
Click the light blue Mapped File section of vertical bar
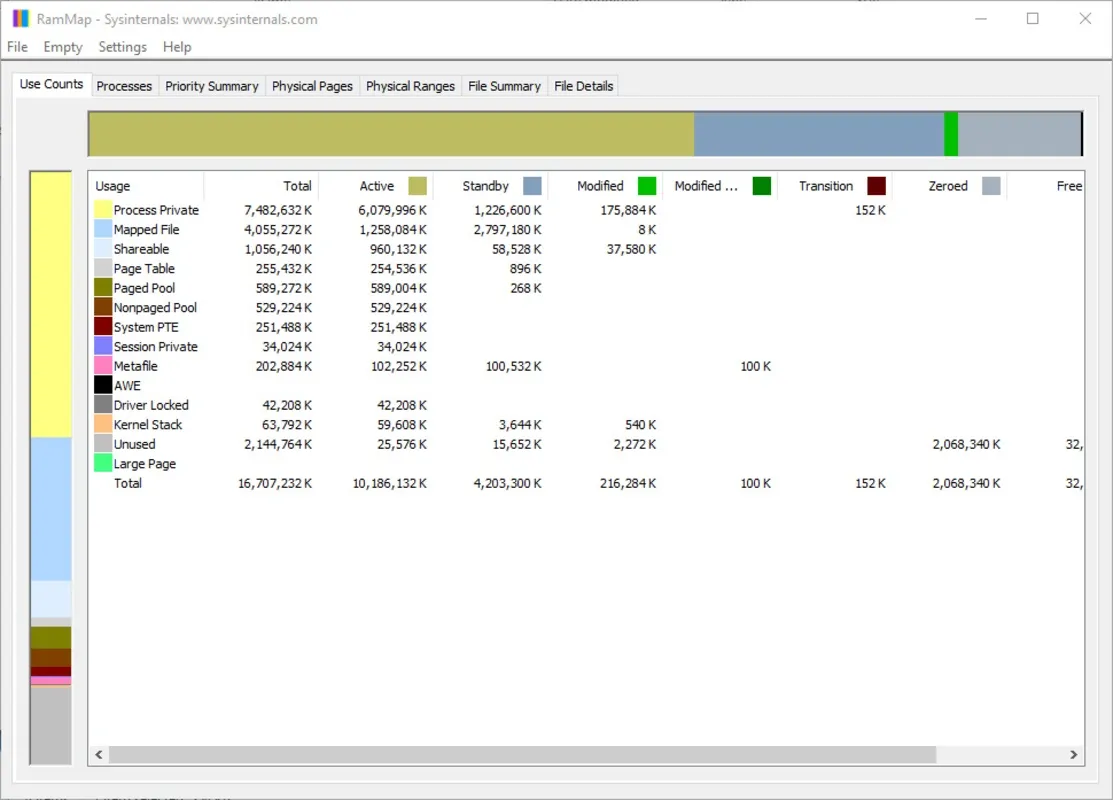point(50,509)
